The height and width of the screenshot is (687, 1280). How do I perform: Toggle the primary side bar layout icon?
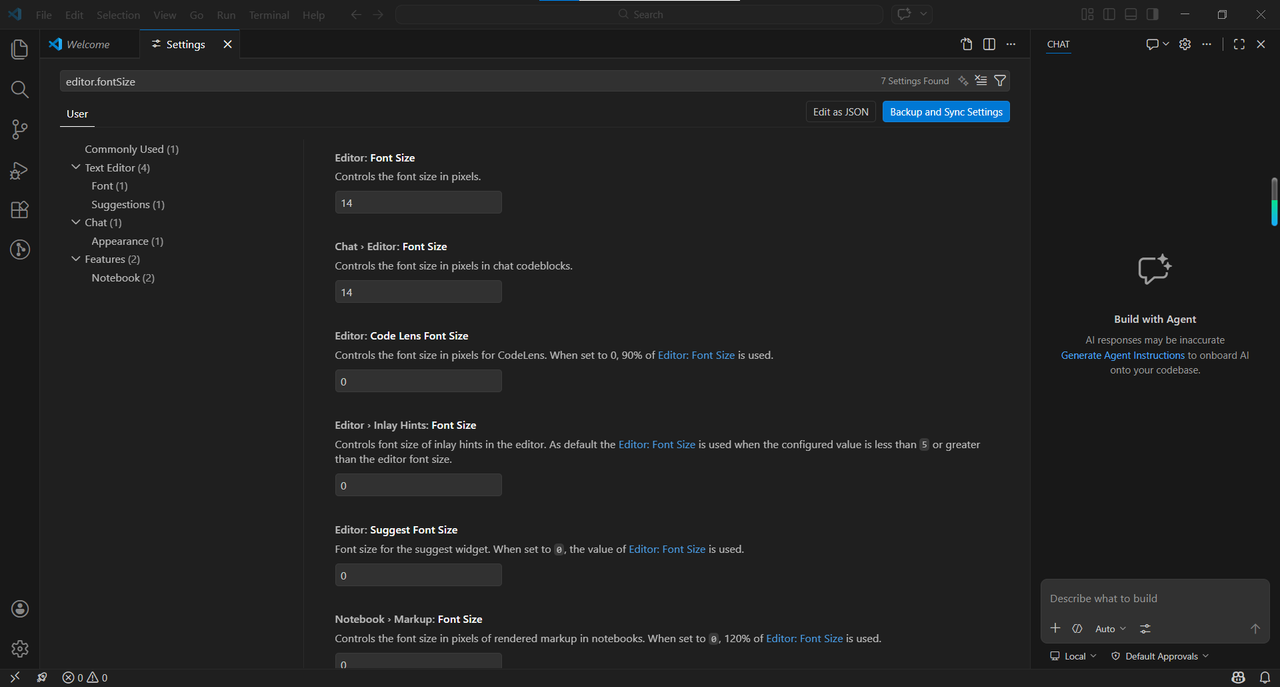click(1109, 15)
